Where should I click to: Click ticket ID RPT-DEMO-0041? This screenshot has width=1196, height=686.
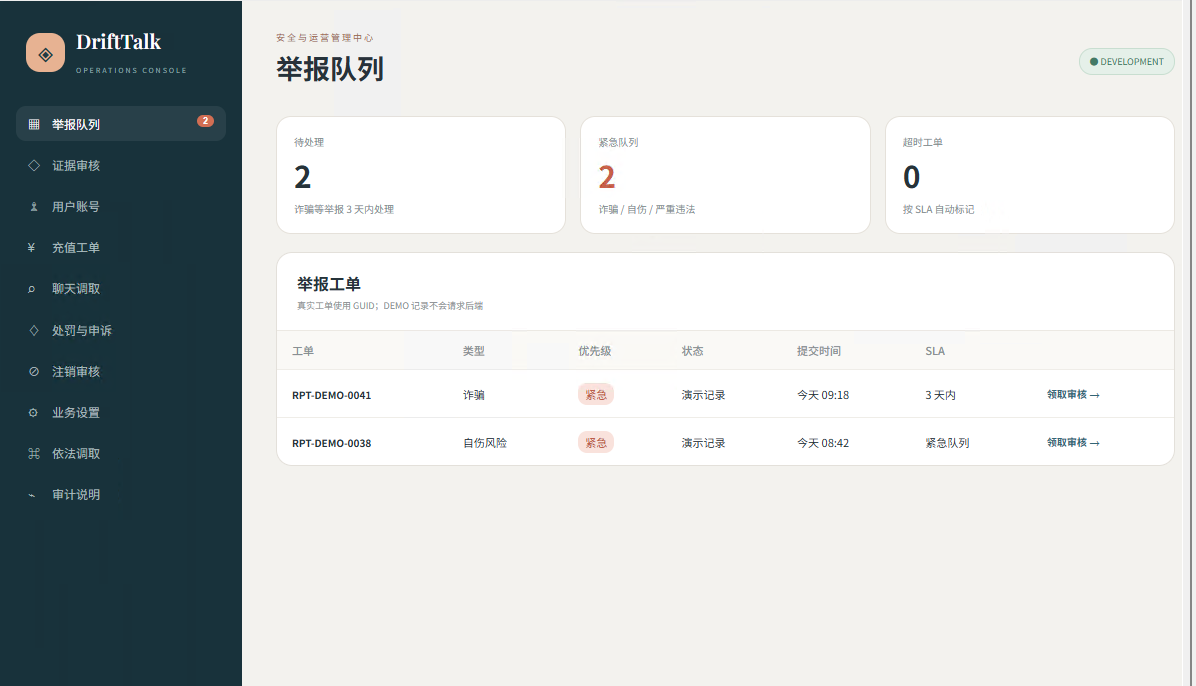coord(331,395)
